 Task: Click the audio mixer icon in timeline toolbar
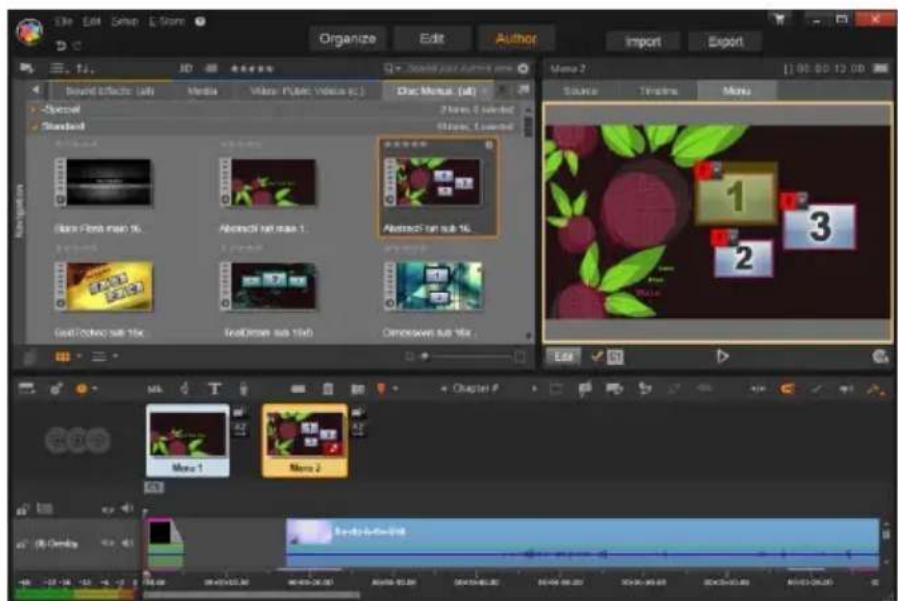point(155,389)
